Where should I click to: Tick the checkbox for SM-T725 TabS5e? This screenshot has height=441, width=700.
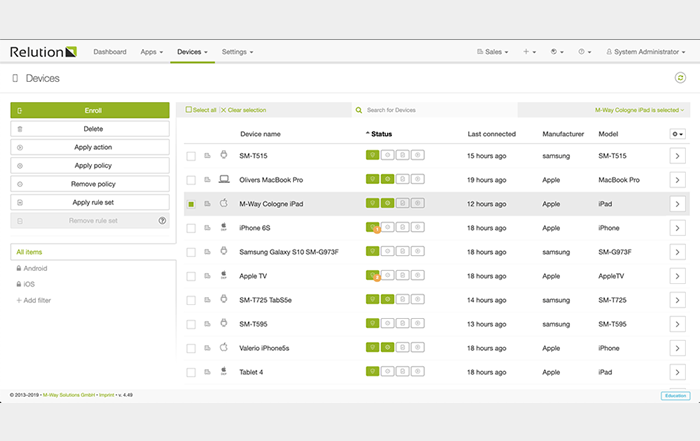[191, 300]
